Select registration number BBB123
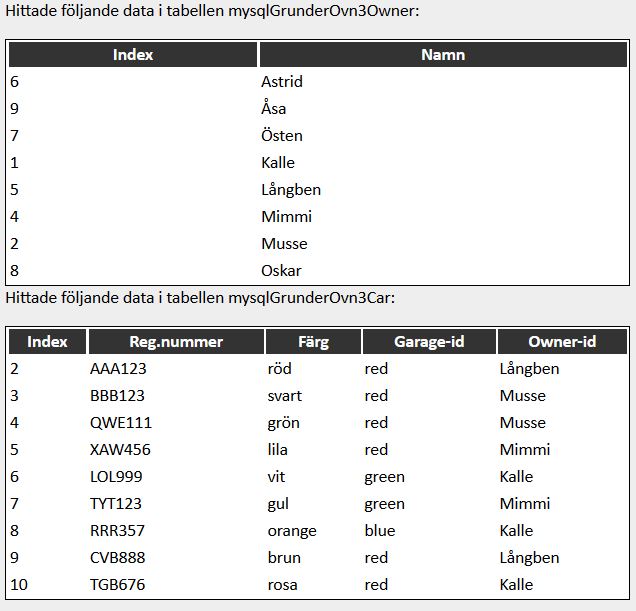Viewport: 636px width, 611px height. tap(118, 396)
